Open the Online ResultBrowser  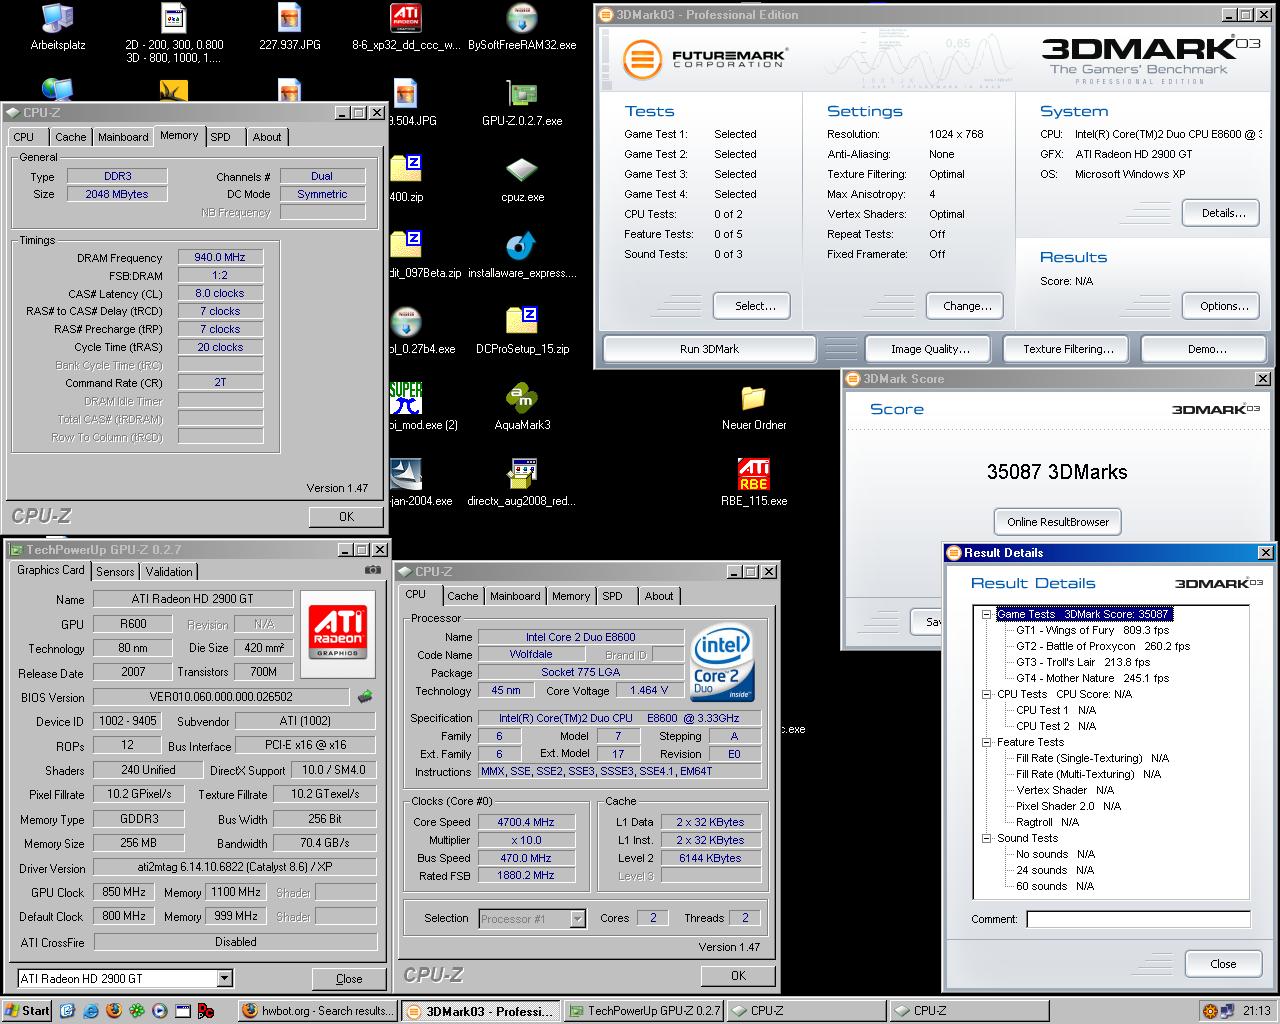pos(1058,522)
